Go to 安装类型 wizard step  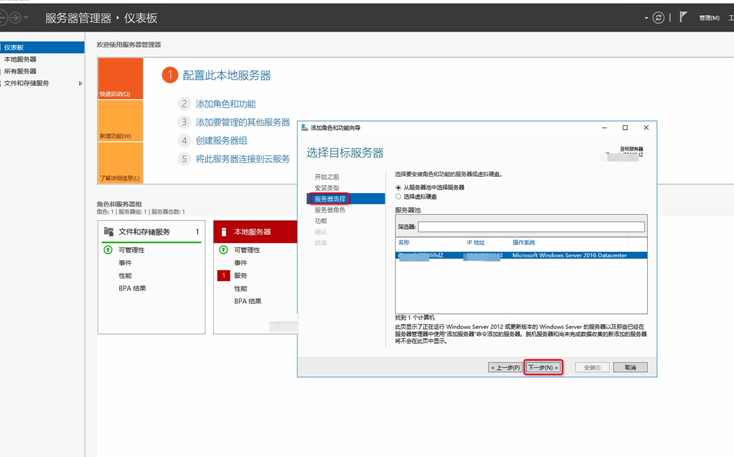coord(327,188)
